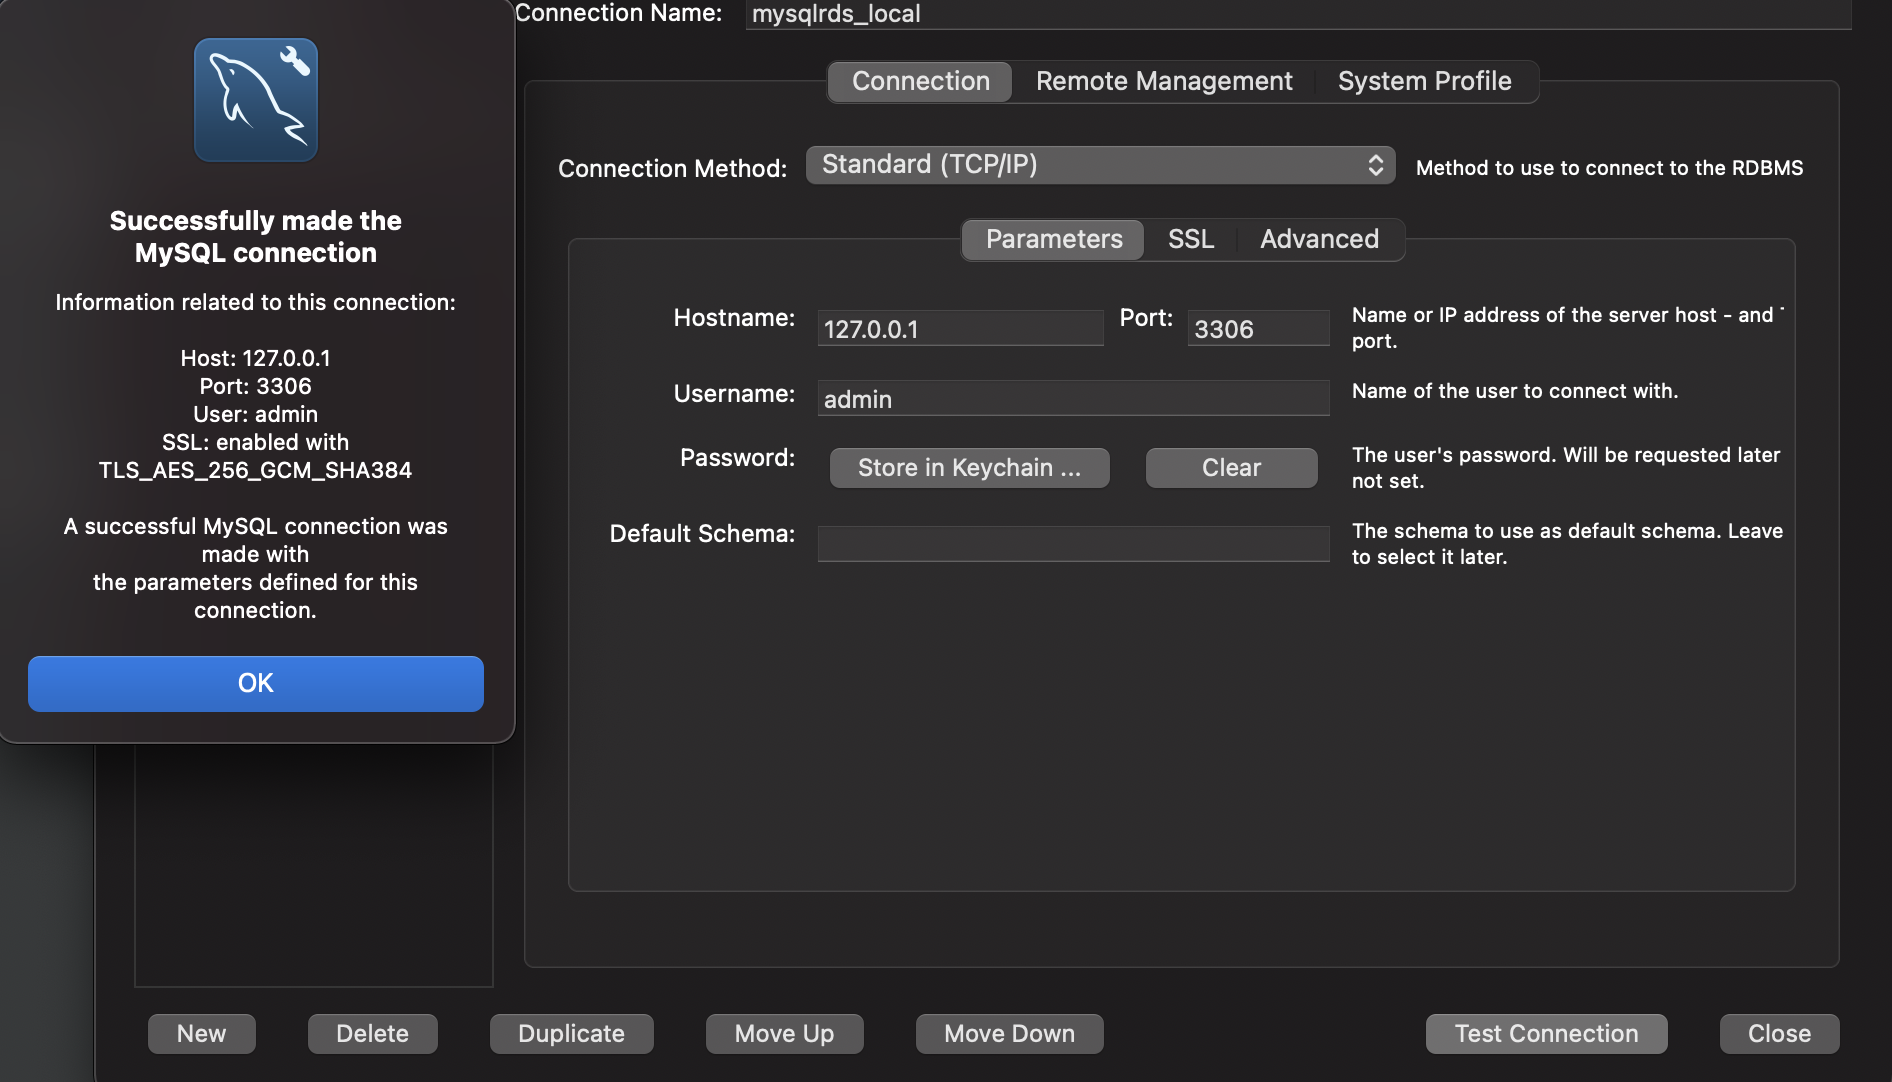Click Store in Keychain button
Viewport: 1892px width, 1082px height.
point(969,468)
